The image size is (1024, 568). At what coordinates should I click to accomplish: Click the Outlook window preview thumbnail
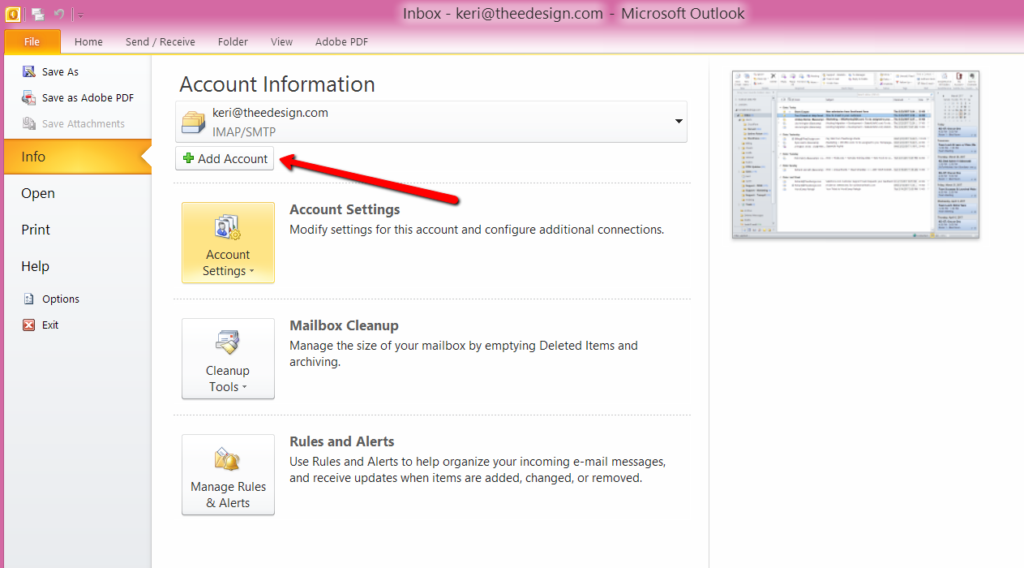pos(856,155)
